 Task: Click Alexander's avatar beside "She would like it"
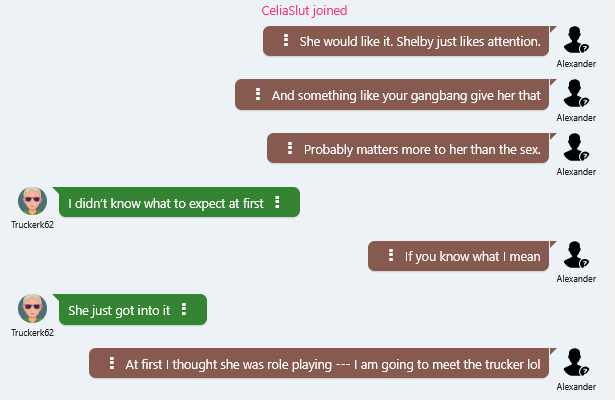(x=575, y=41)
